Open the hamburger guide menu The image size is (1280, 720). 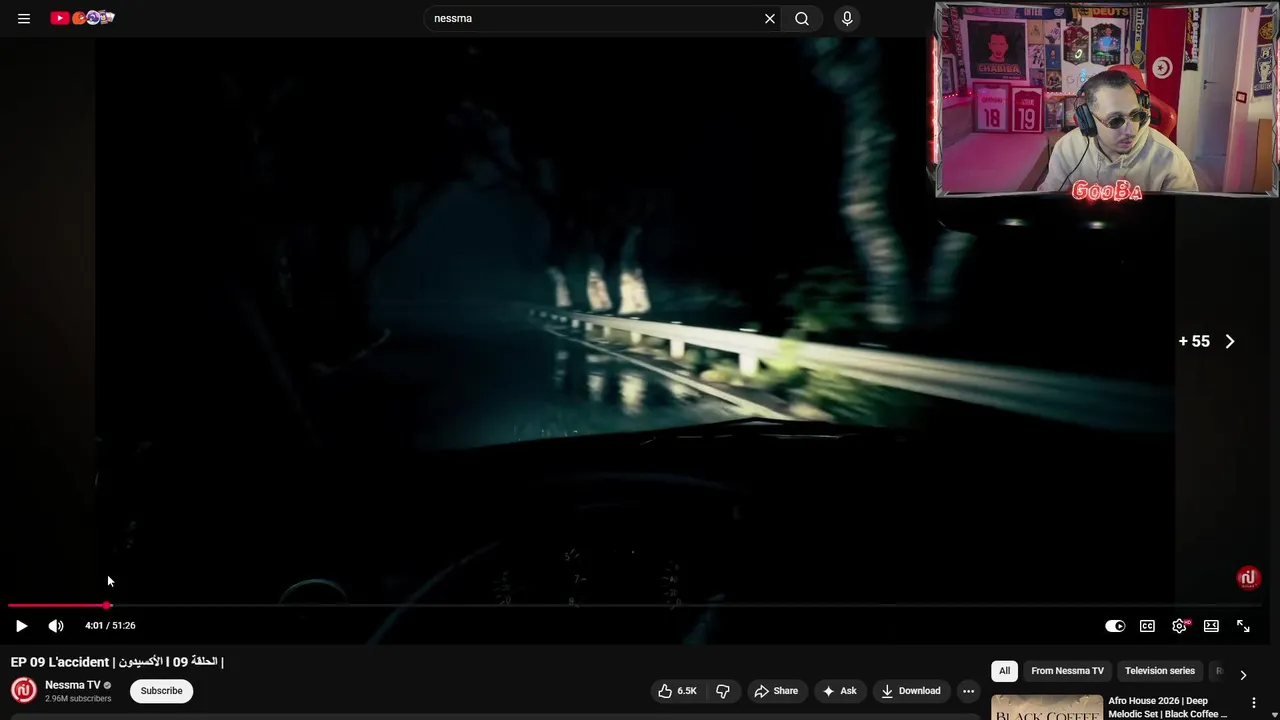pyautogui.click(x=24, y=18)
